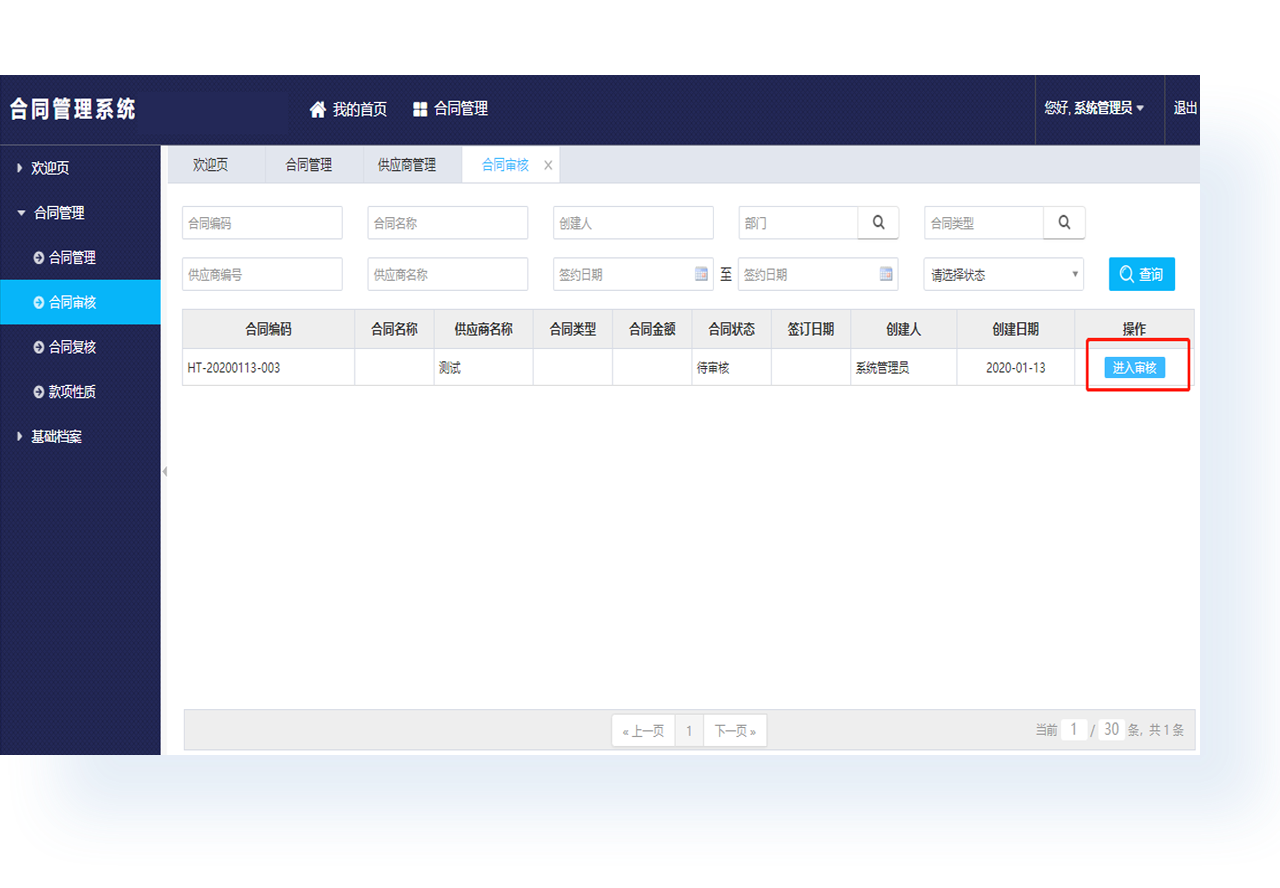Click the 查询 search button
This screenshot has width=1280, height=888.
tap(1141, 274)
